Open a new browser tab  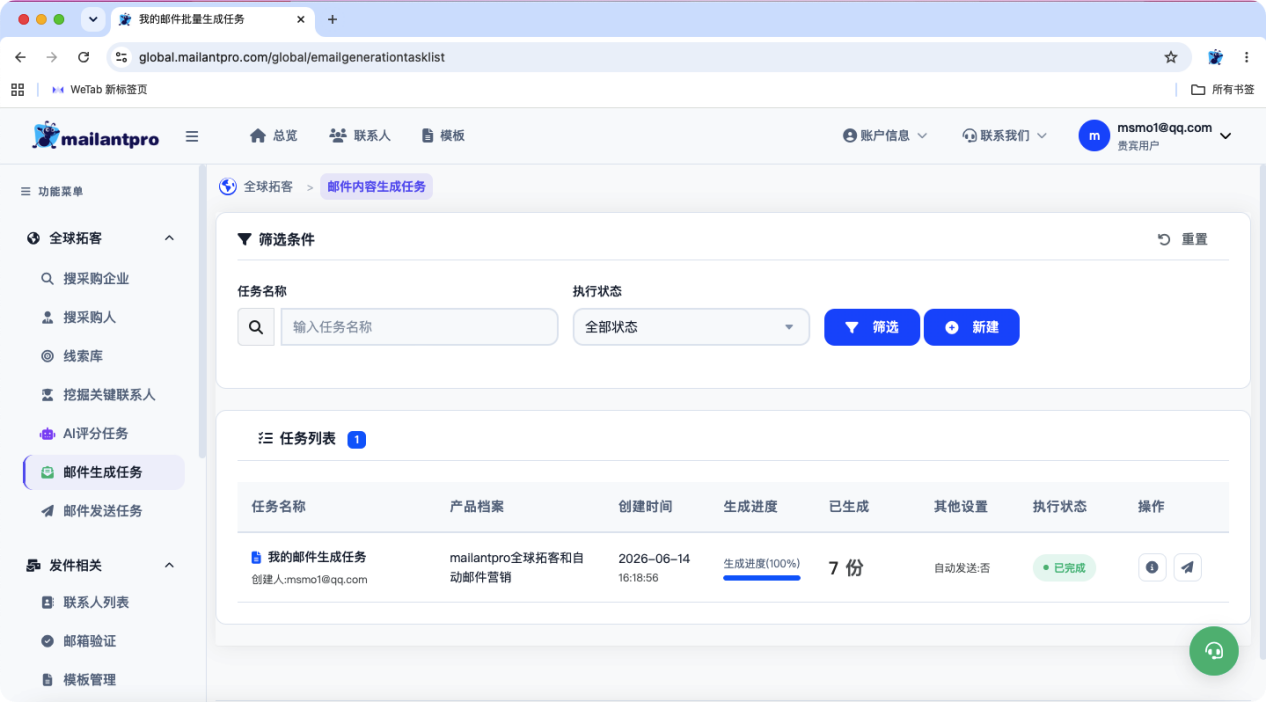click(333, 19)
